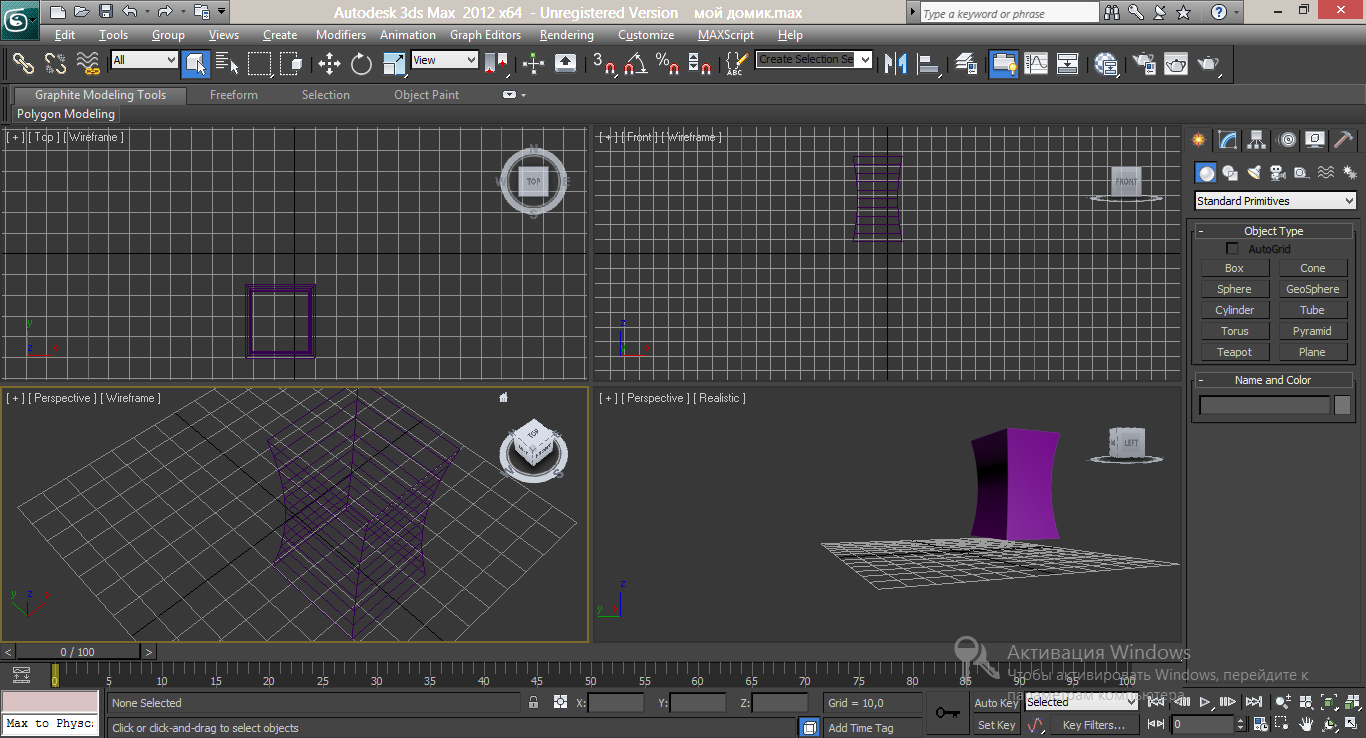Image resolution: width=1366 pixels, height=738 pixels.
Task: Click the Select and Manipulate icon
Action: 533,64
